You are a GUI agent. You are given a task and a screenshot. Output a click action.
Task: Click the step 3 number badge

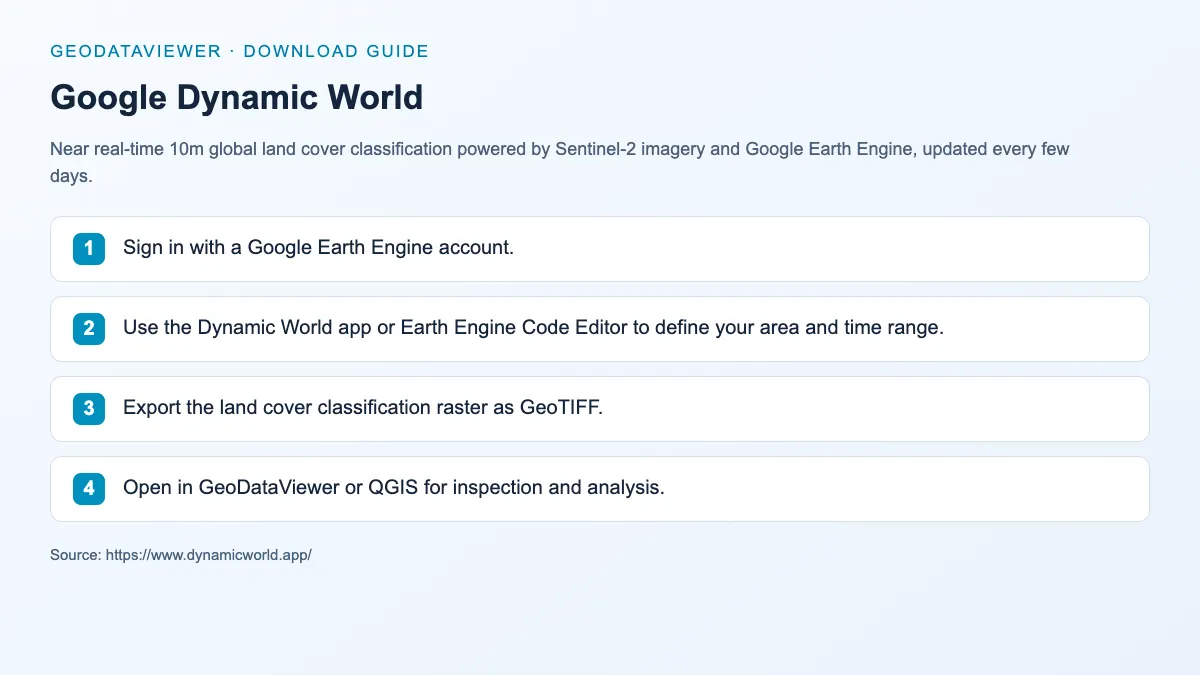[x=89, y=408]
